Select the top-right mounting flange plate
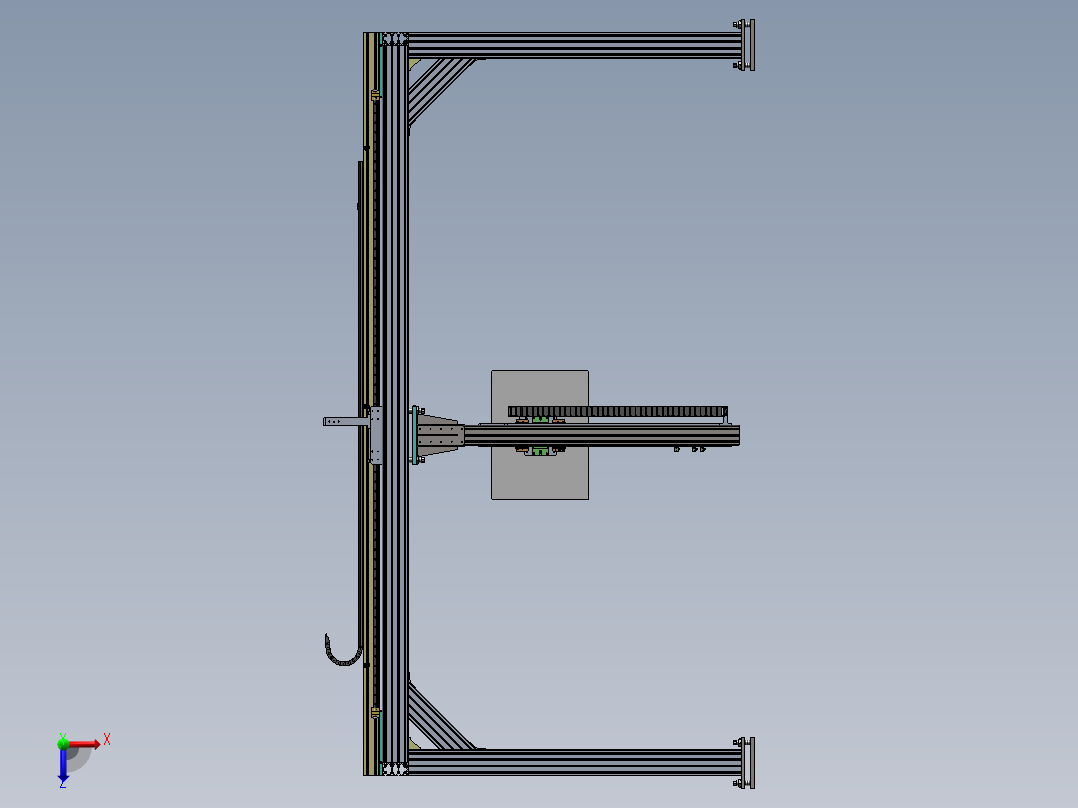The height and width of the screenshot is (808, 1078). coord(751,45)
